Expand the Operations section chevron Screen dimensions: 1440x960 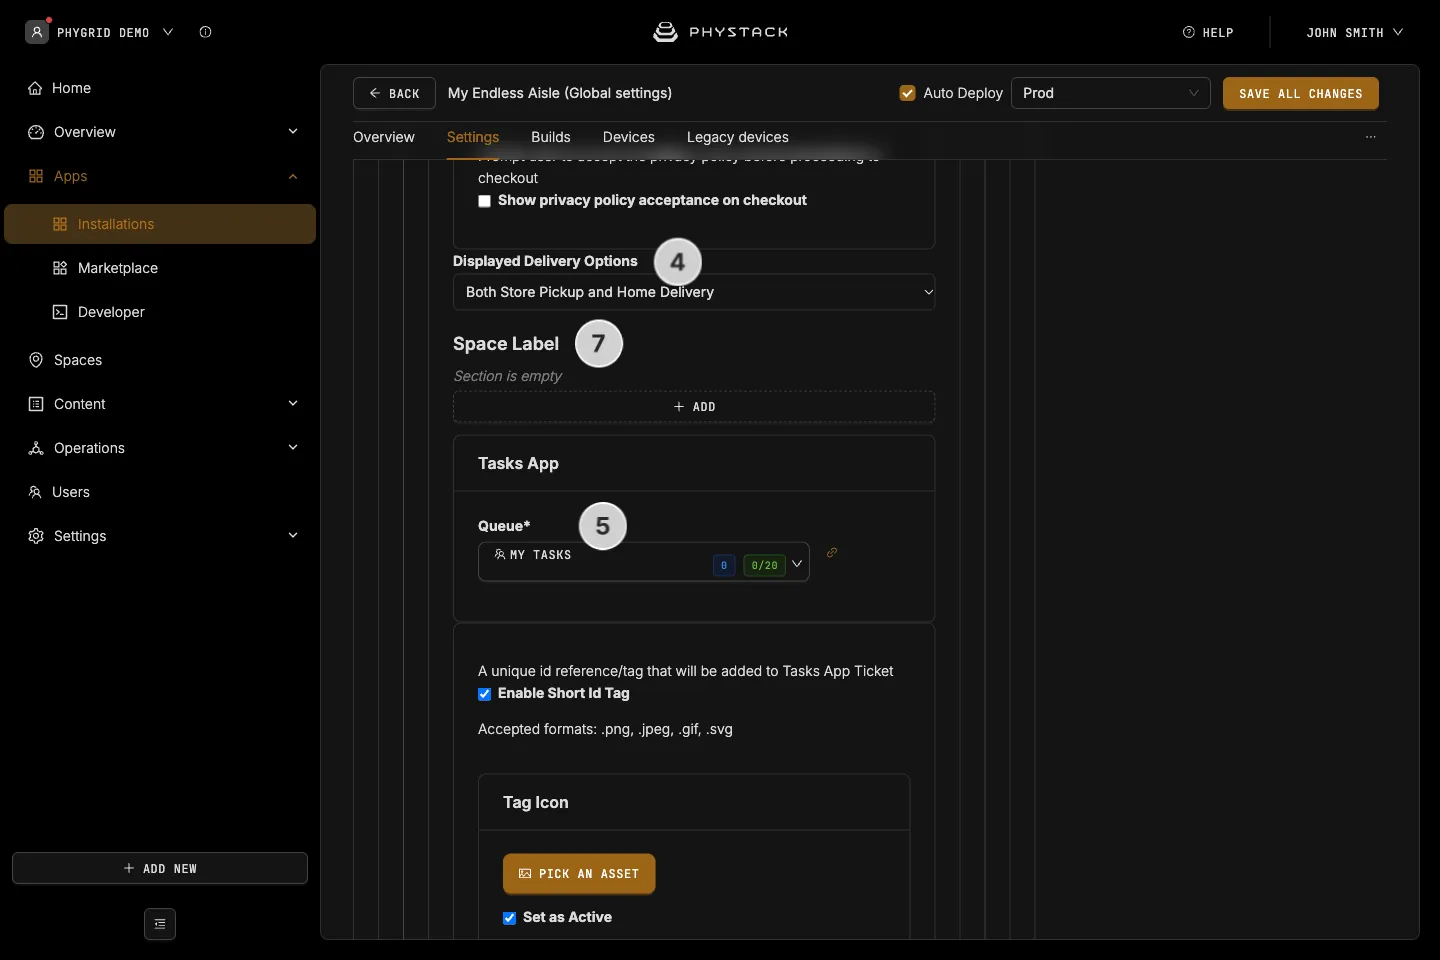coord(293,447)
